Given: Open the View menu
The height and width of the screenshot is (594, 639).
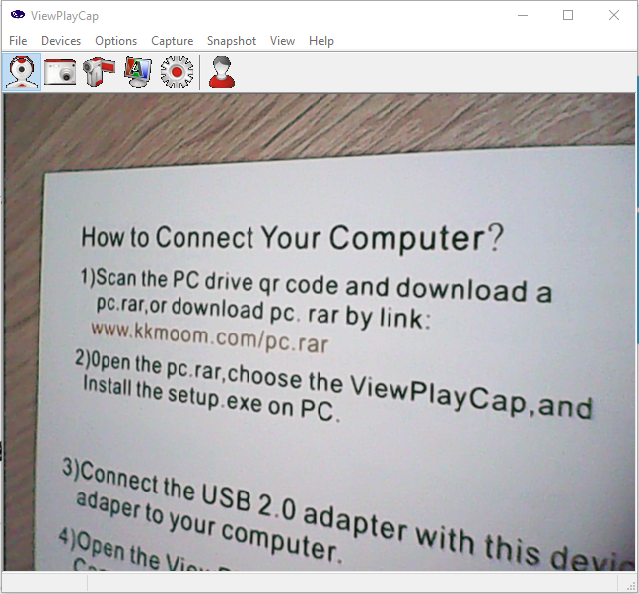Looking at the screenshot, I should 282,41.
